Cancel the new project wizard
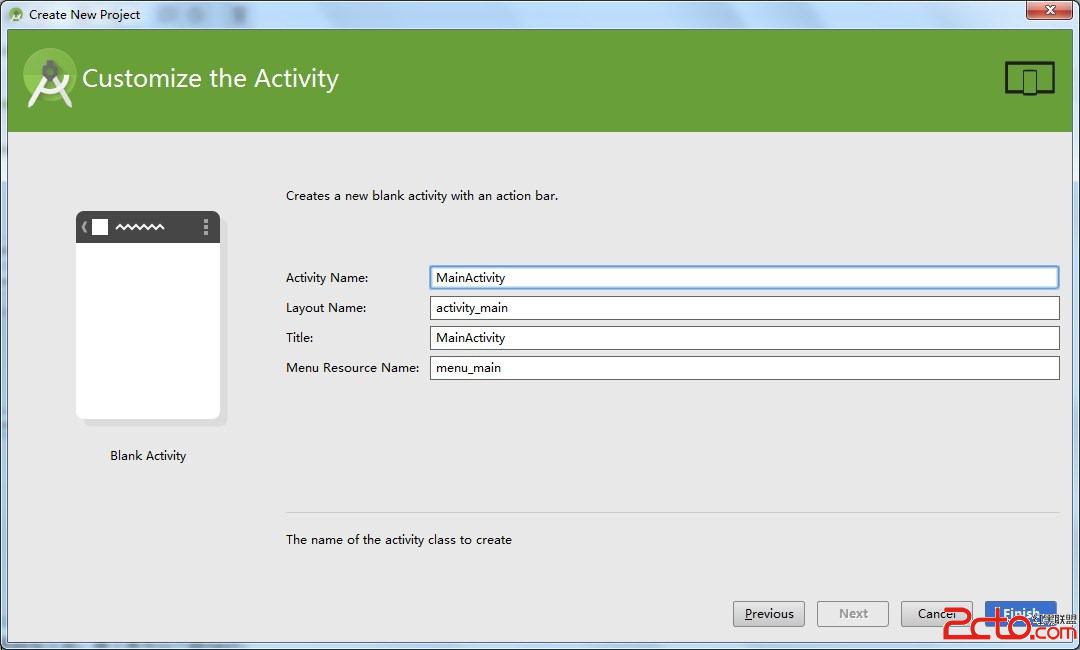 (936, 614)
